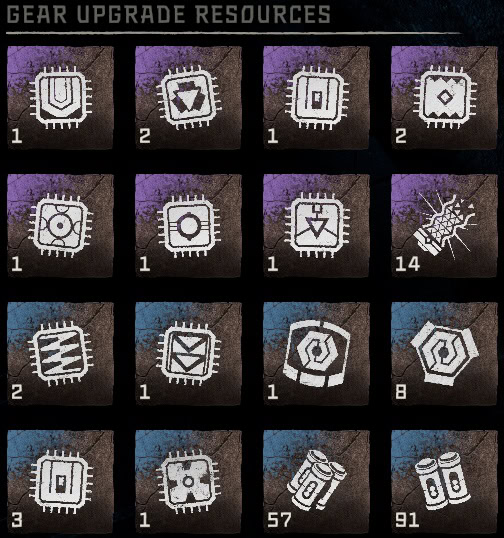Click the triple canister resource, count 57
Viewport: 504px width, 538px height.
[x=316, y=482]
